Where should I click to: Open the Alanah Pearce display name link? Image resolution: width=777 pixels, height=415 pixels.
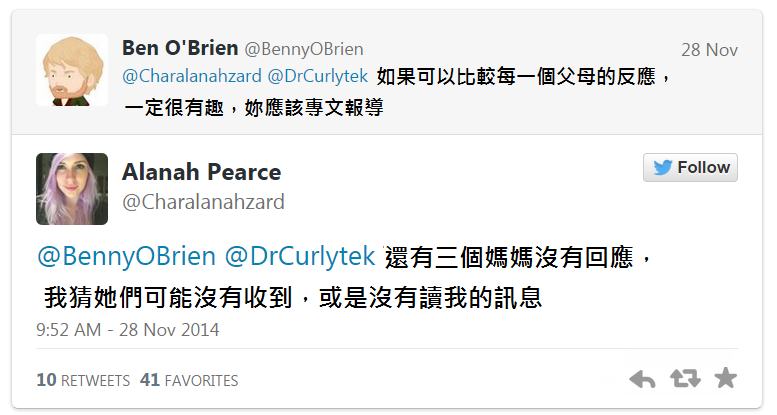(x=201, y=172)
